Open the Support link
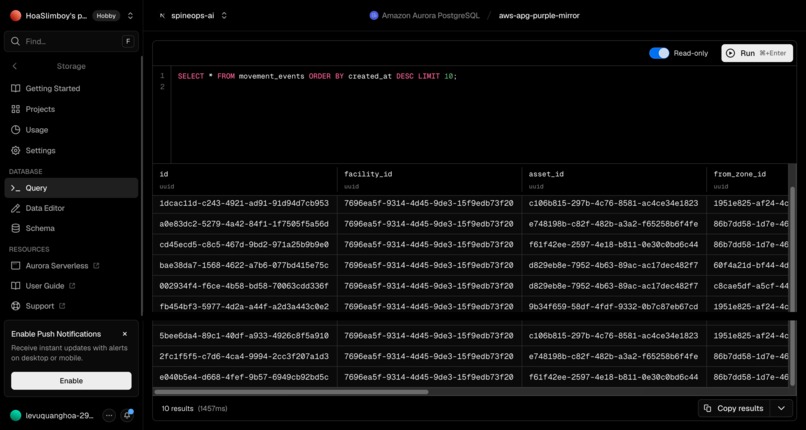The width and height of the screenshot is (806, 430). pyautogui.click(x=71, y=306)
